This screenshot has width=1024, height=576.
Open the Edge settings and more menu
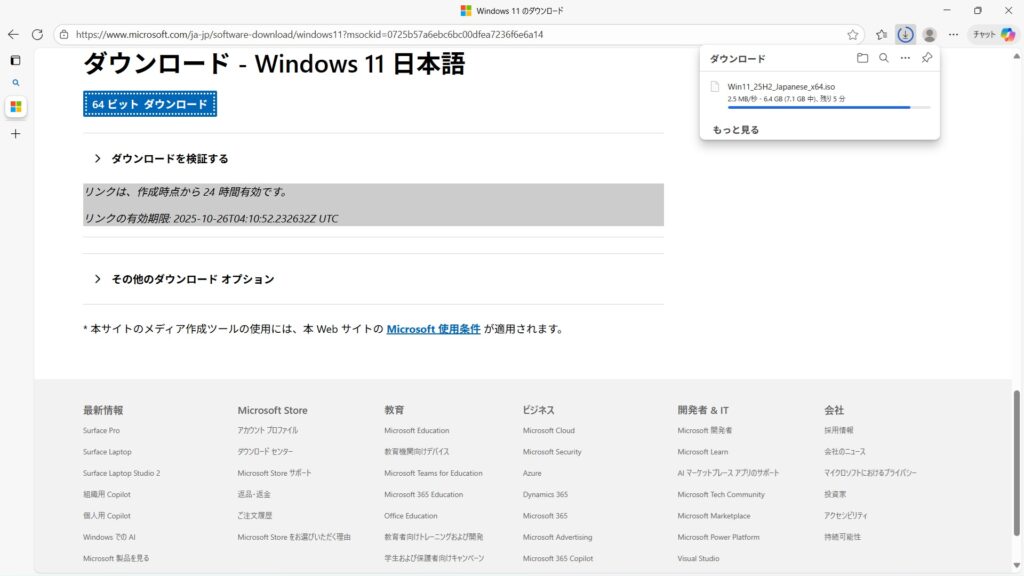tap(953, 34)
